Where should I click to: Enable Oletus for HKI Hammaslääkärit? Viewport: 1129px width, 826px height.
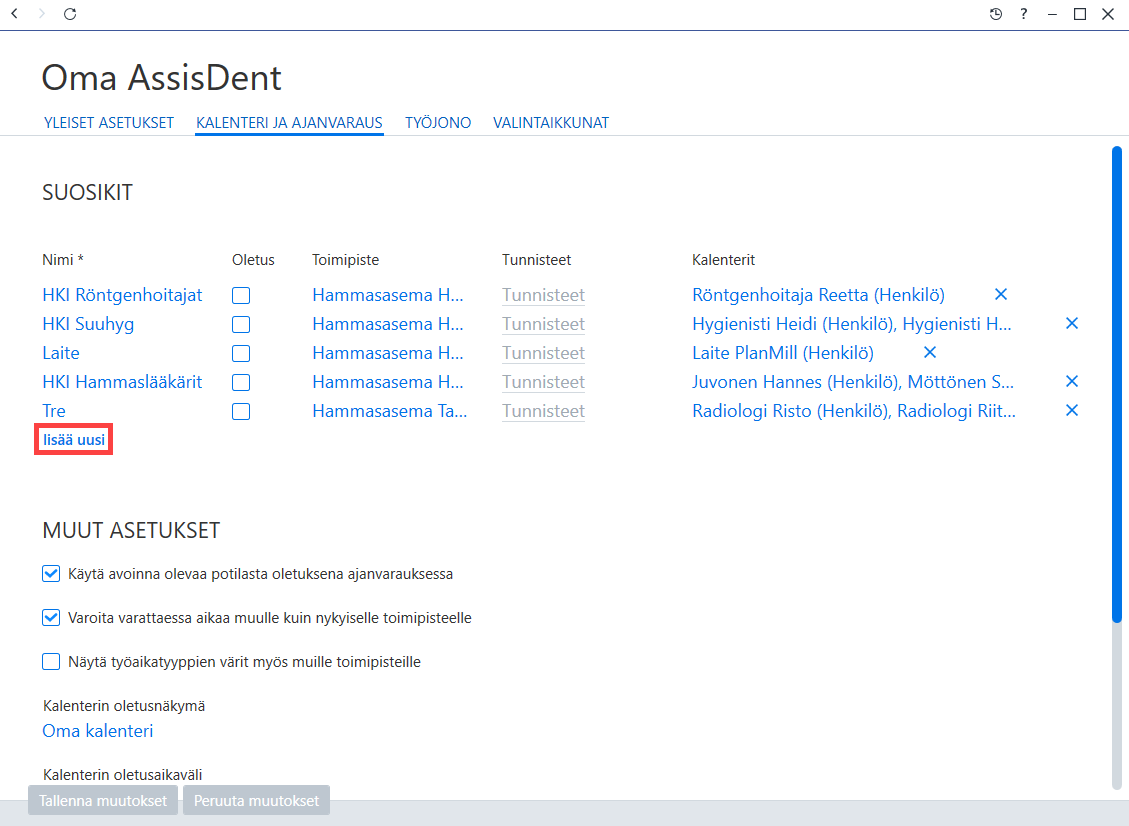coord(241,382)
